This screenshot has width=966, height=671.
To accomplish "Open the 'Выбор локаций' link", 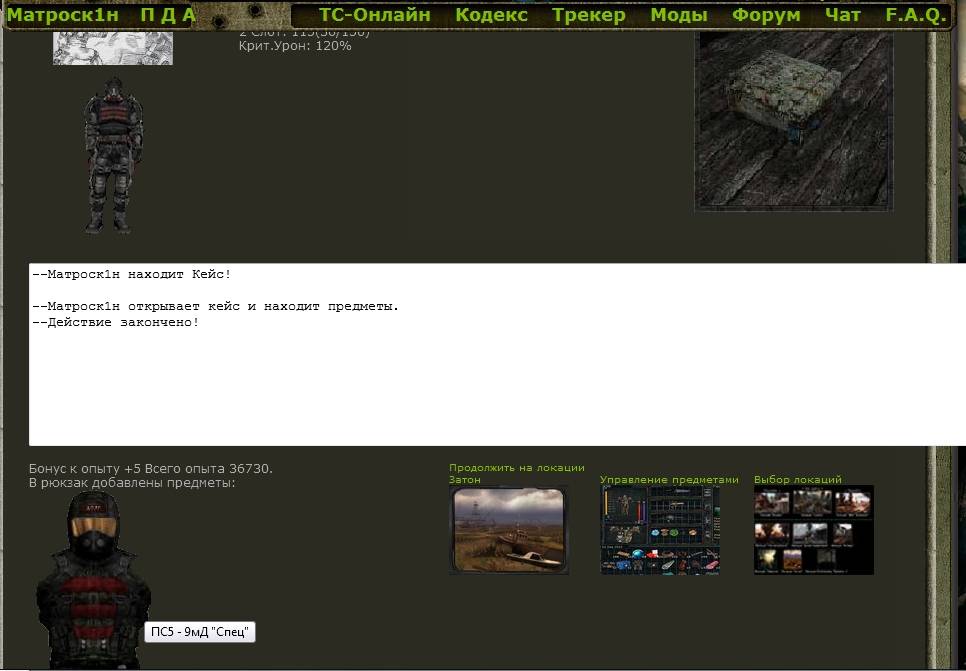I will pos(798,479).
